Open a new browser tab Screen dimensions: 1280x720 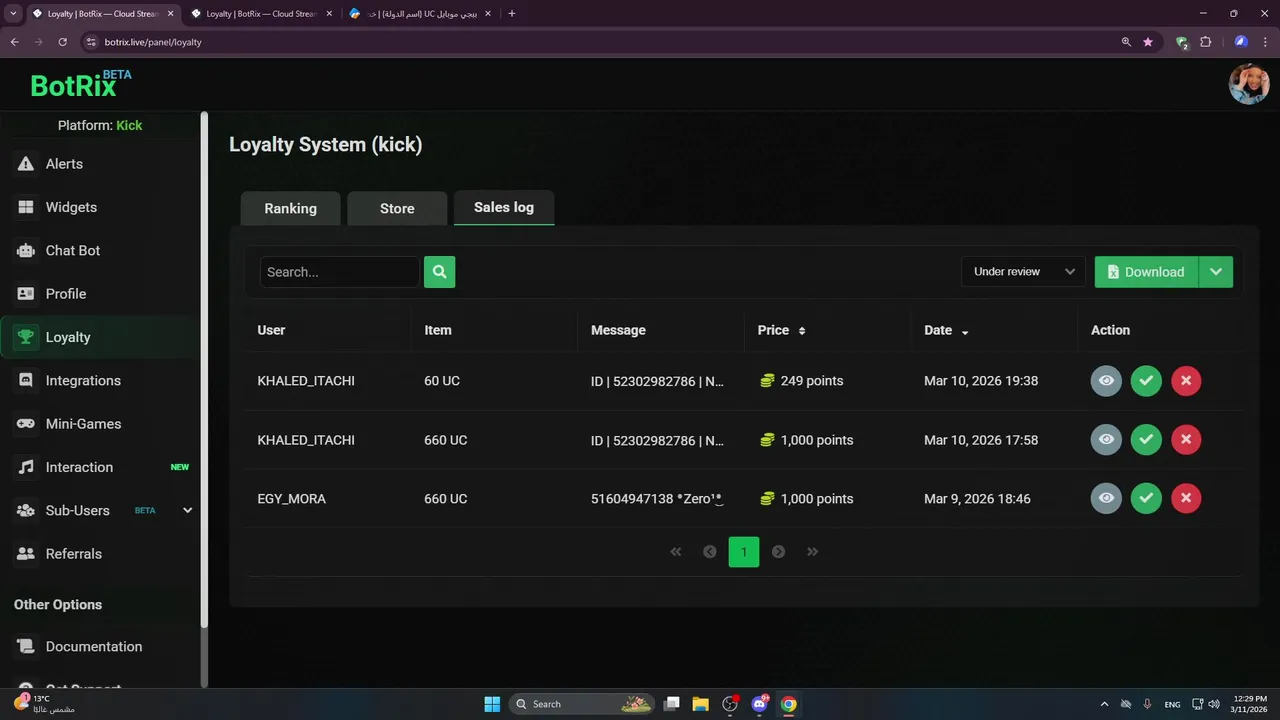512,14
